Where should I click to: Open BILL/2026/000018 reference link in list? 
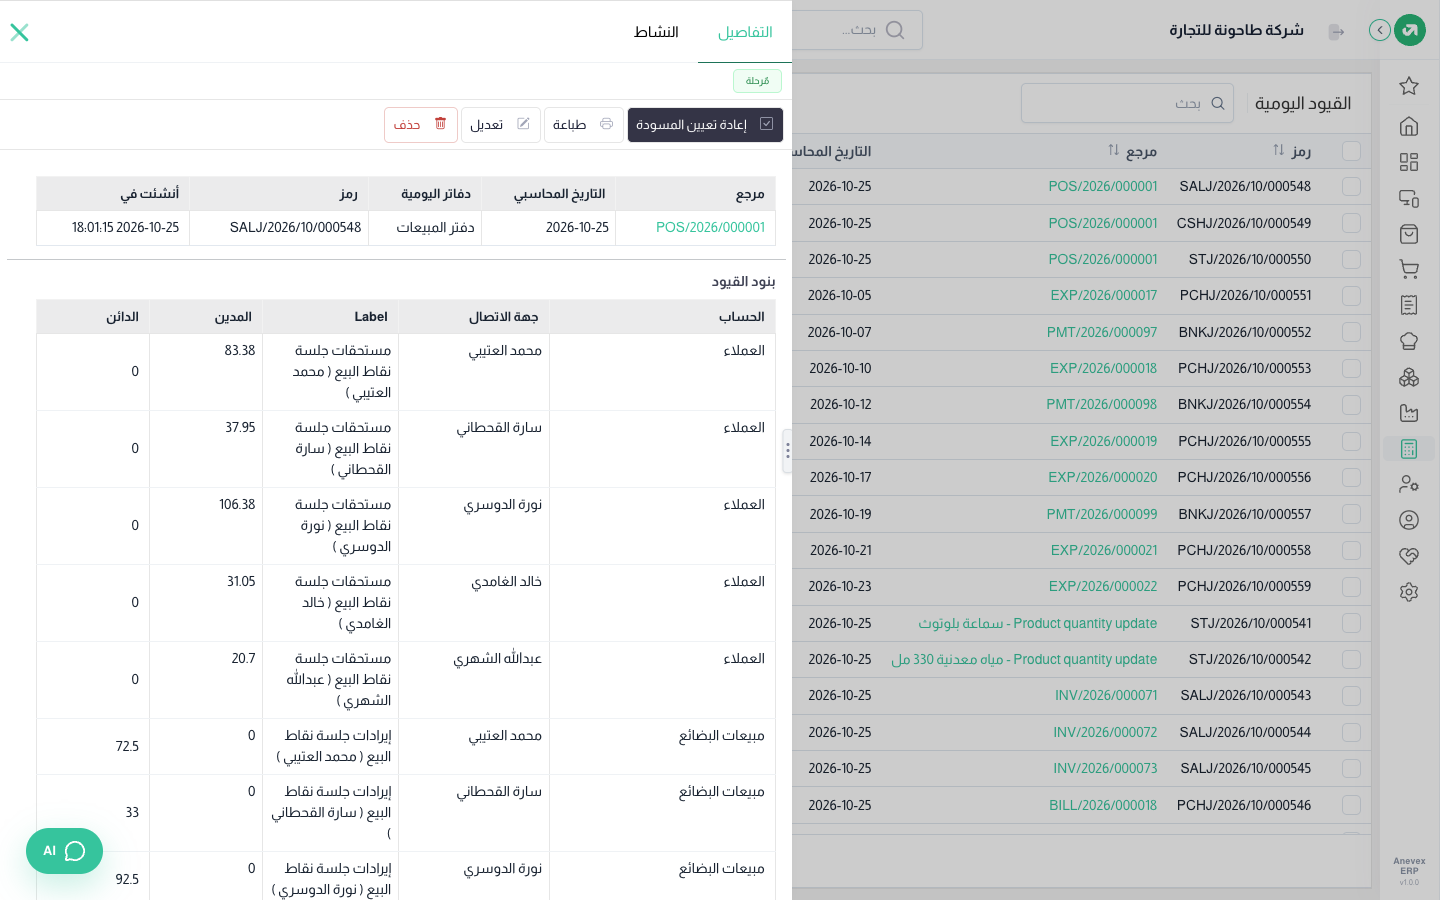pos(1103,805)
